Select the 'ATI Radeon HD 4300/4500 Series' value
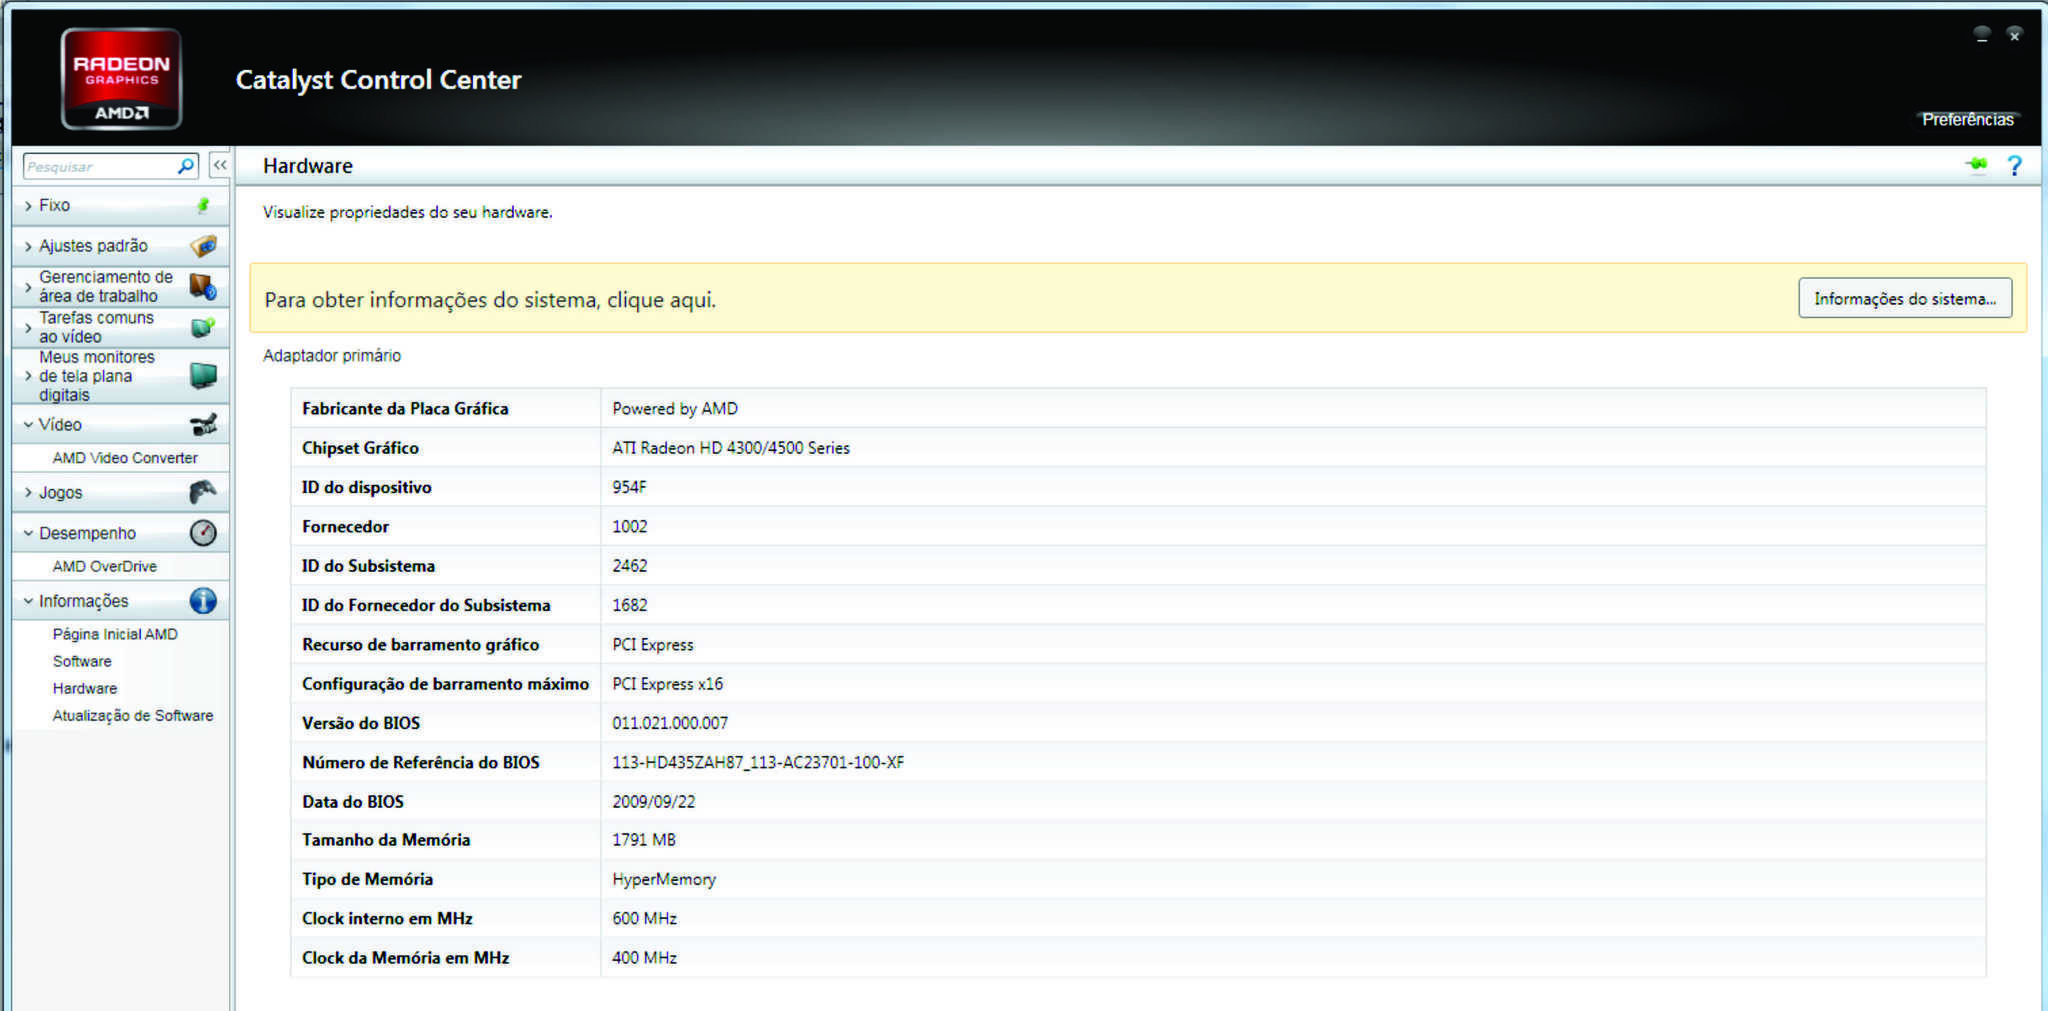The height and width of the screenshot is (1011, 2048). [731, 448]
